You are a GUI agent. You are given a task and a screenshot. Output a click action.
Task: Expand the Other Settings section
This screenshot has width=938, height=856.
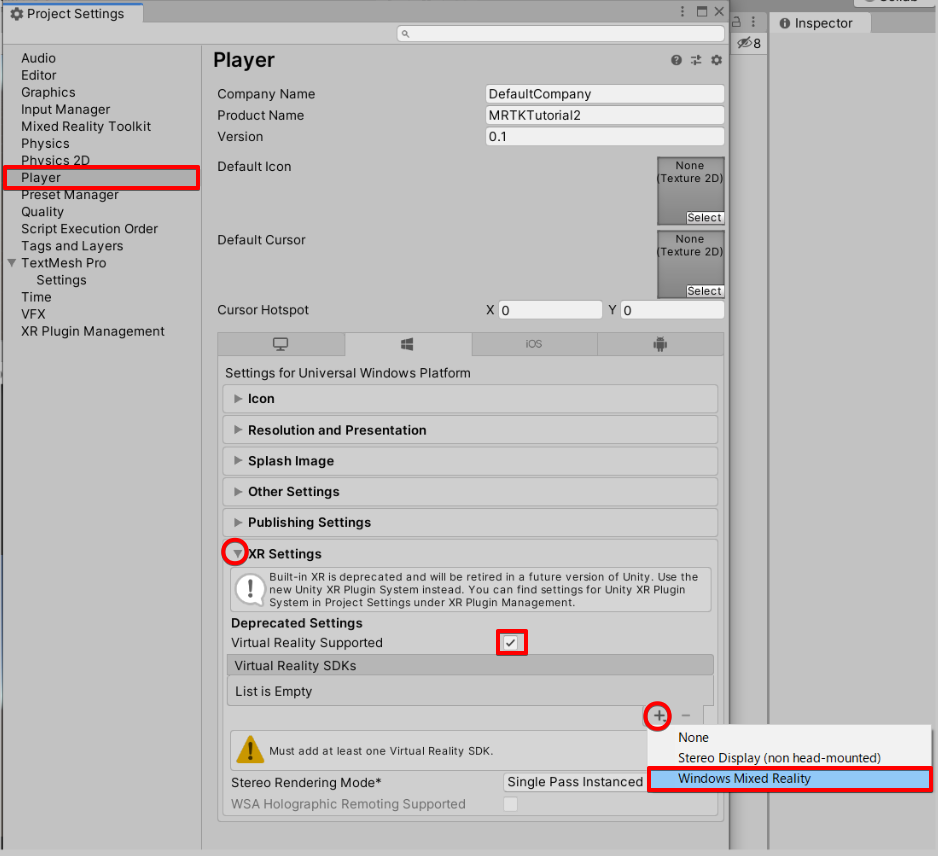pos(470,492)
